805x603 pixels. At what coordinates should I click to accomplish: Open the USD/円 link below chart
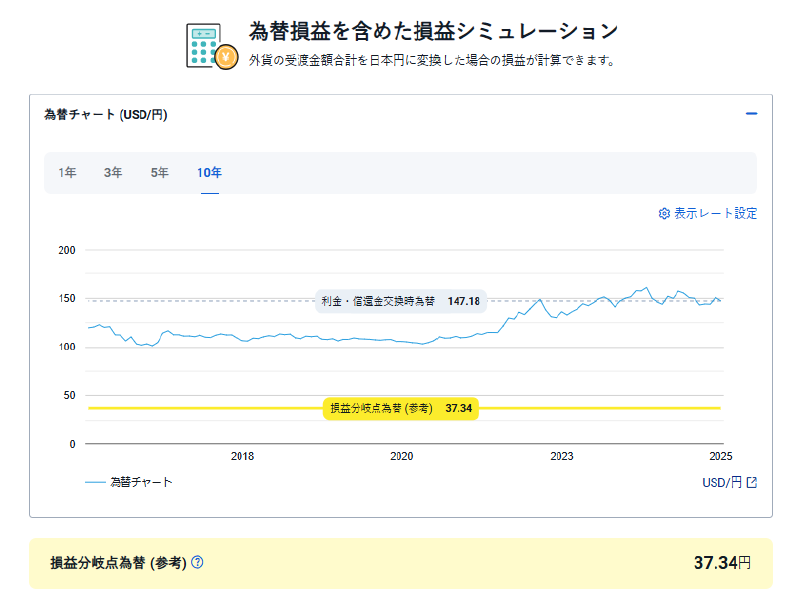tap(722, 482)
